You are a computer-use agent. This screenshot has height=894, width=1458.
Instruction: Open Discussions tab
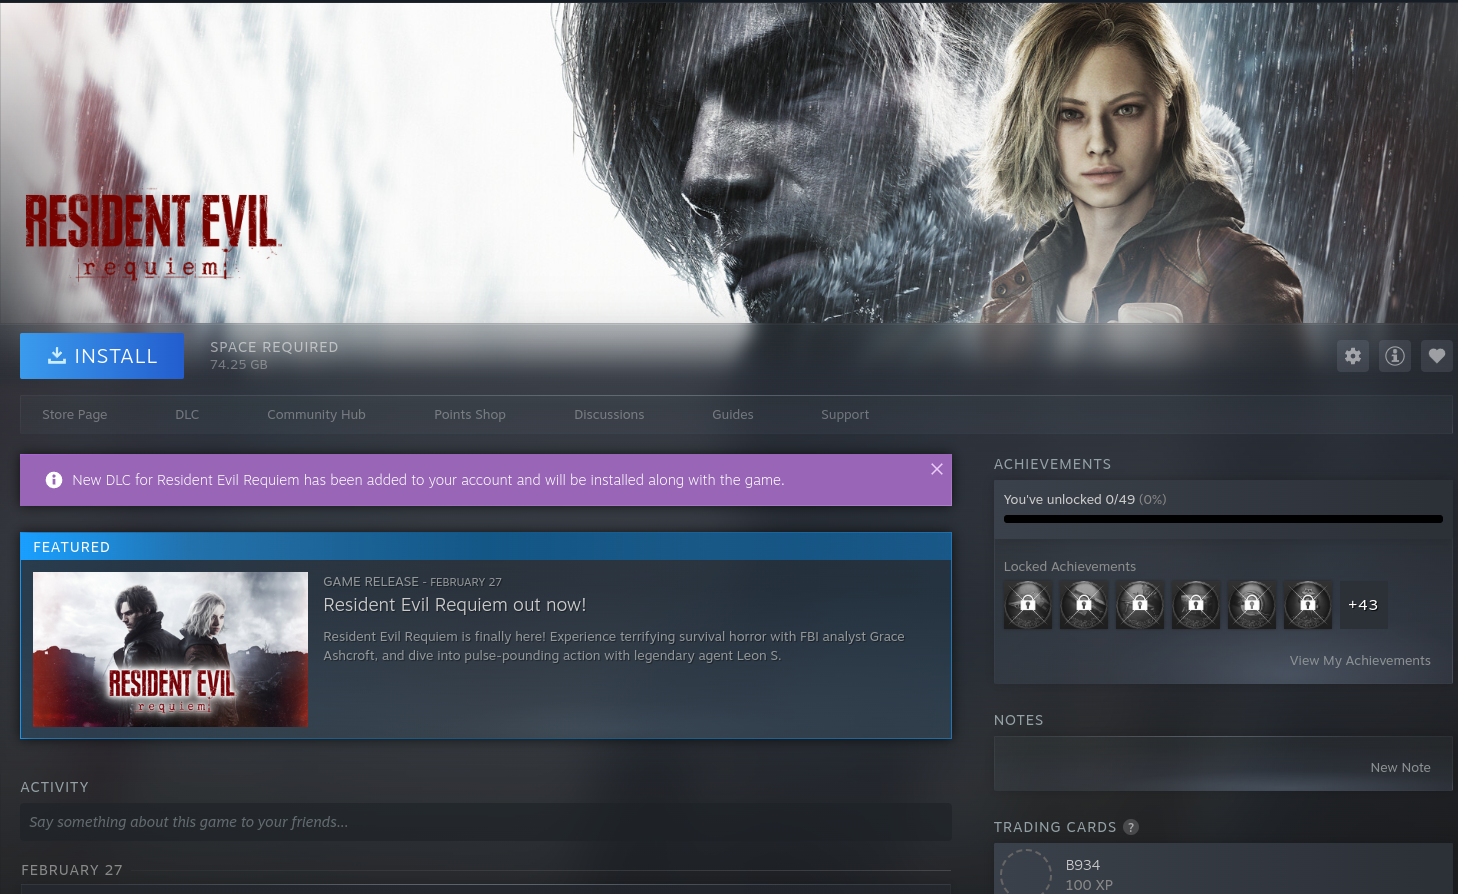(609, 415)
